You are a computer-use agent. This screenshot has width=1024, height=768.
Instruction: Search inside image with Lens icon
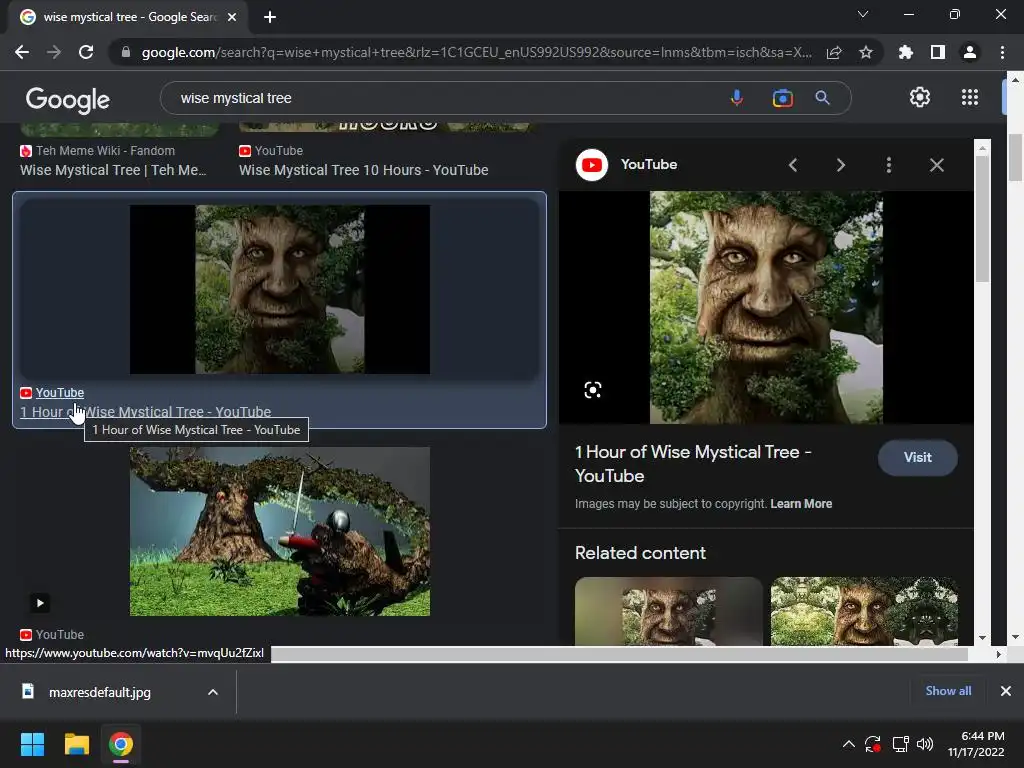592,390
